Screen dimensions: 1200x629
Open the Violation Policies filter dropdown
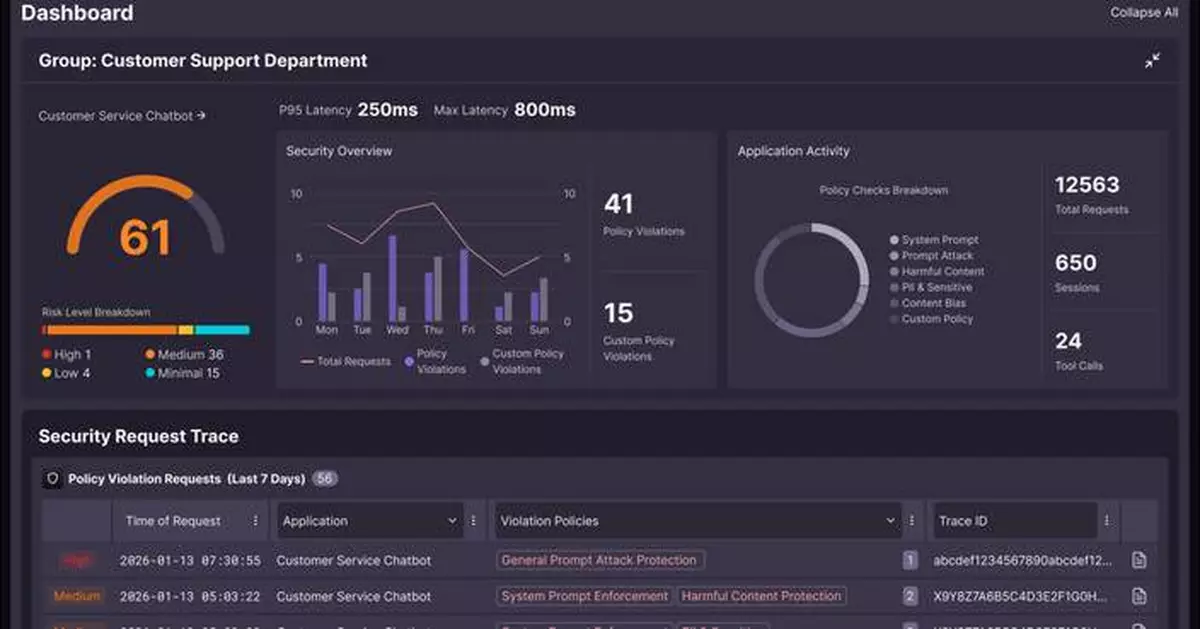pos(696,520)
